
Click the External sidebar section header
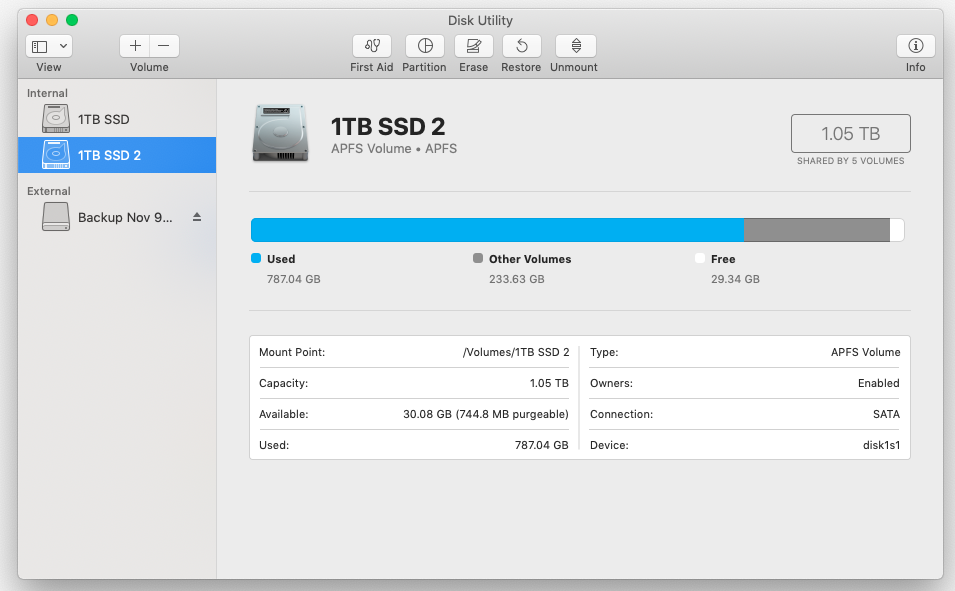tap(49, 191)
